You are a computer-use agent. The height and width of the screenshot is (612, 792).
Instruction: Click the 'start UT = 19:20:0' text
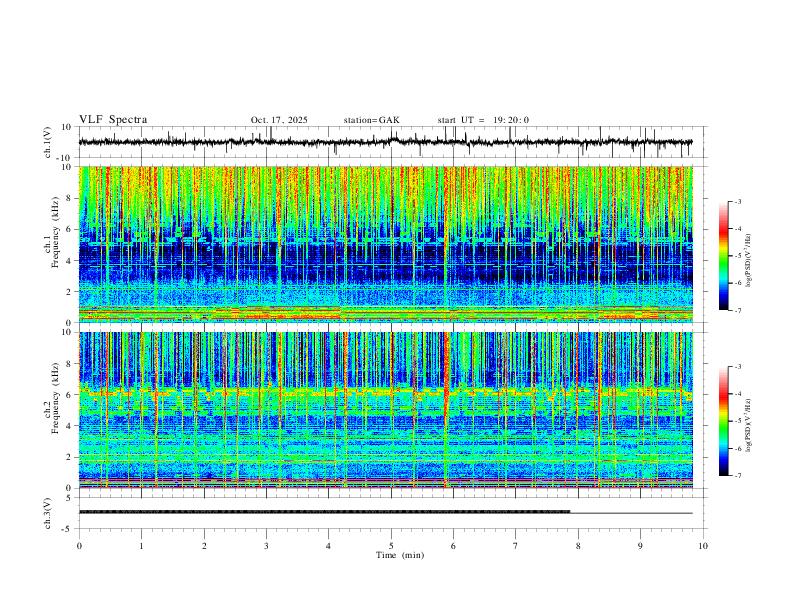[x=483, y=120]
